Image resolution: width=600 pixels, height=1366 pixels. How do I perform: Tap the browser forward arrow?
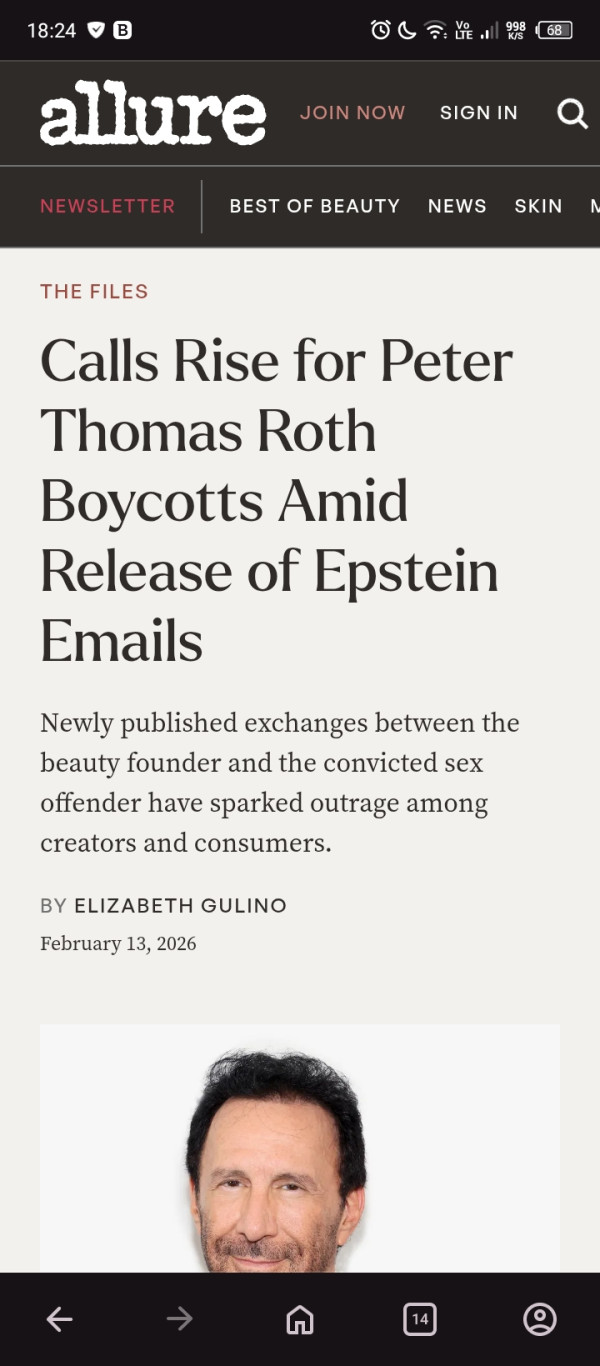point(180,1320)
